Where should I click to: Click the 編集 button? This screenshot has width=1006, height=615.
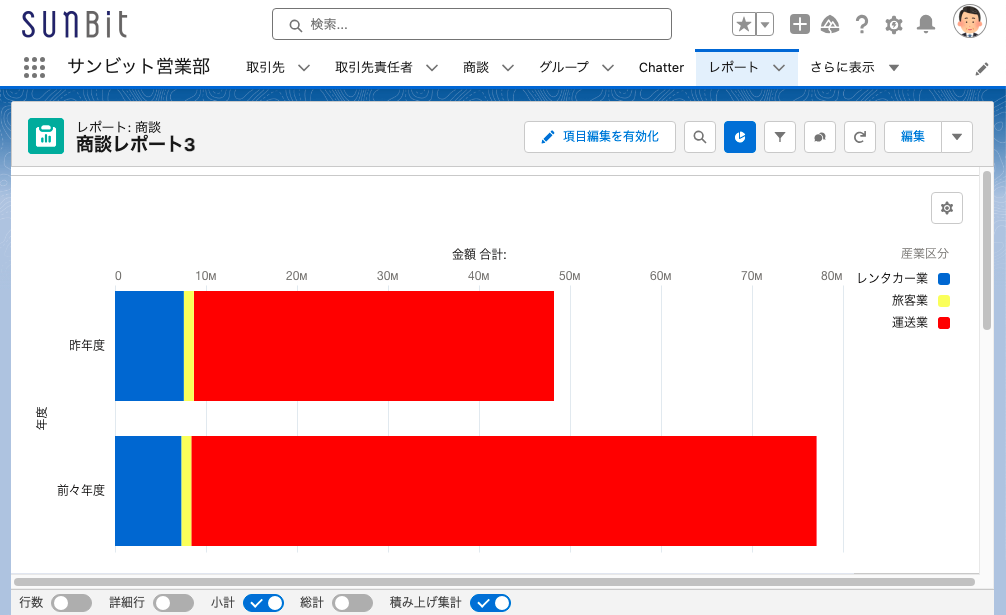pos(912,137)
